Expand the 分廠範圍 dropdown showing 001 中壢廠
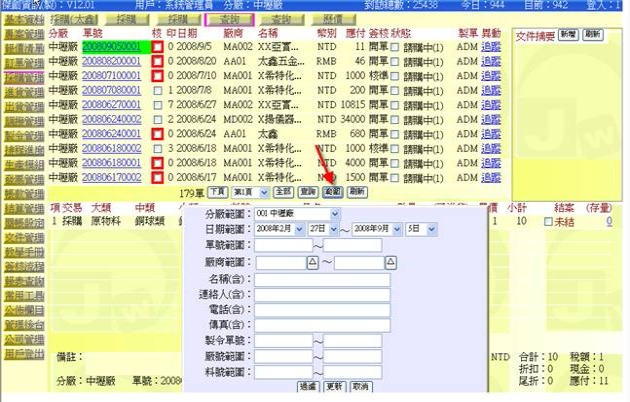Viewport: 630px width, 402px height. click(334, 214)
